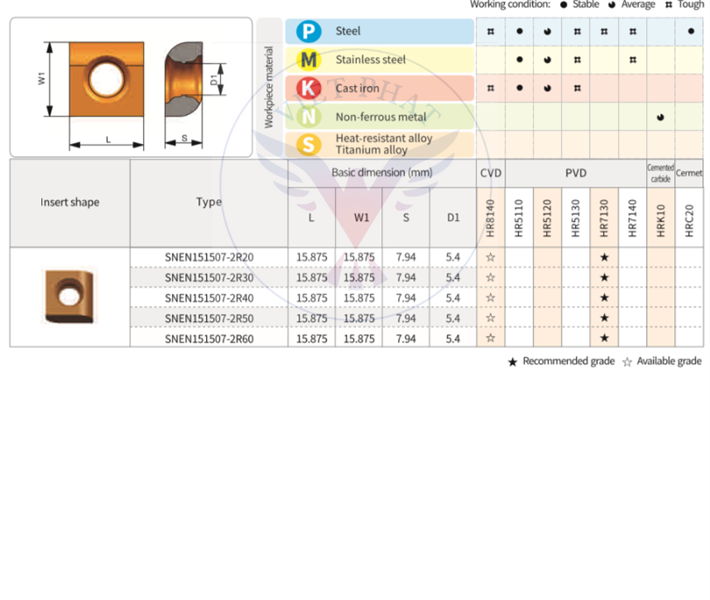Click the W1 dimension column header
The height and width of the screenshot is (600, 710).
pyautogui.click(x=361, y=218)
